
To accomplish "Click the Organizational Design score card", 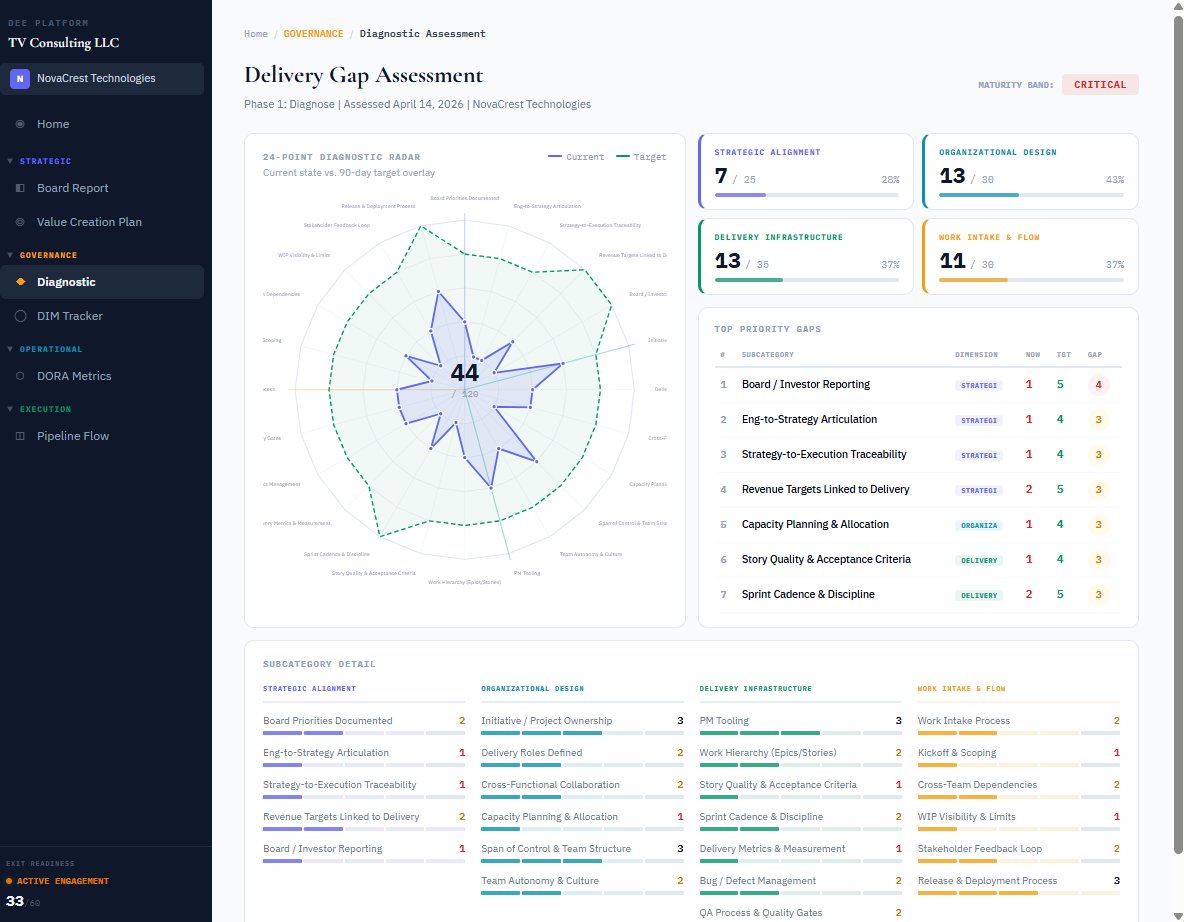I will (x=1031, y=171).
